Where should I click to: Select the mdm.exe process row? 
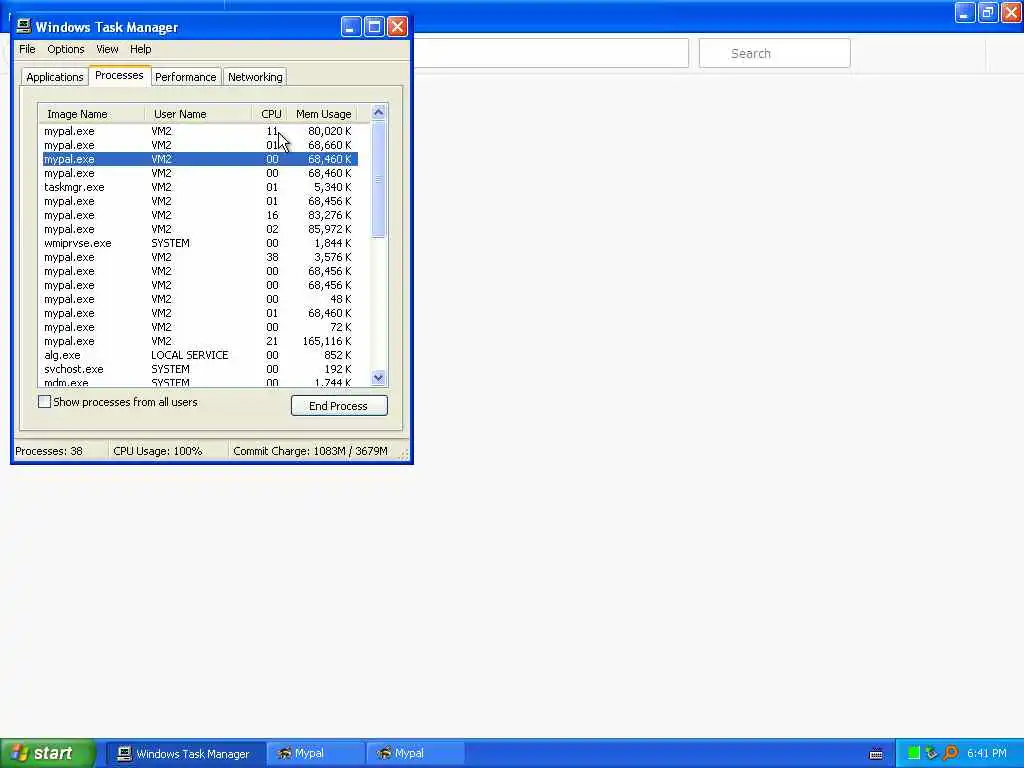point(200,382)
